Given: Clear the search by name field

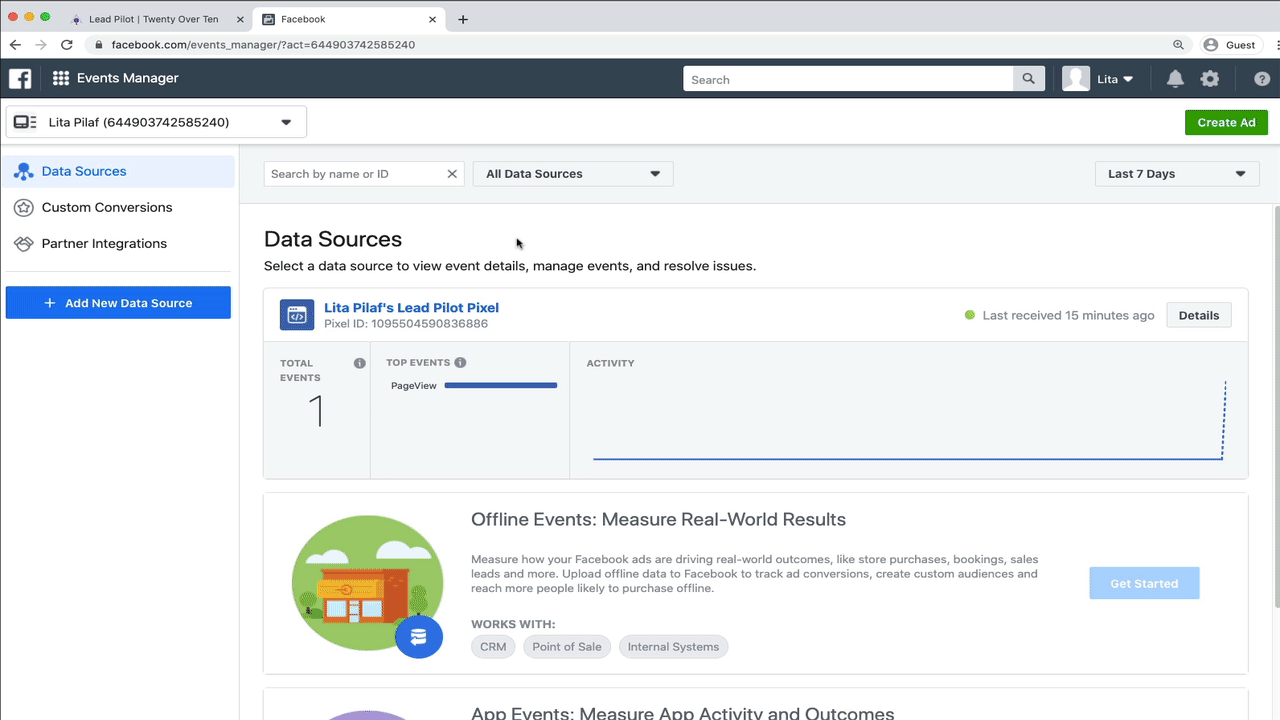Looking at the screenshot, I should point(452,174).
